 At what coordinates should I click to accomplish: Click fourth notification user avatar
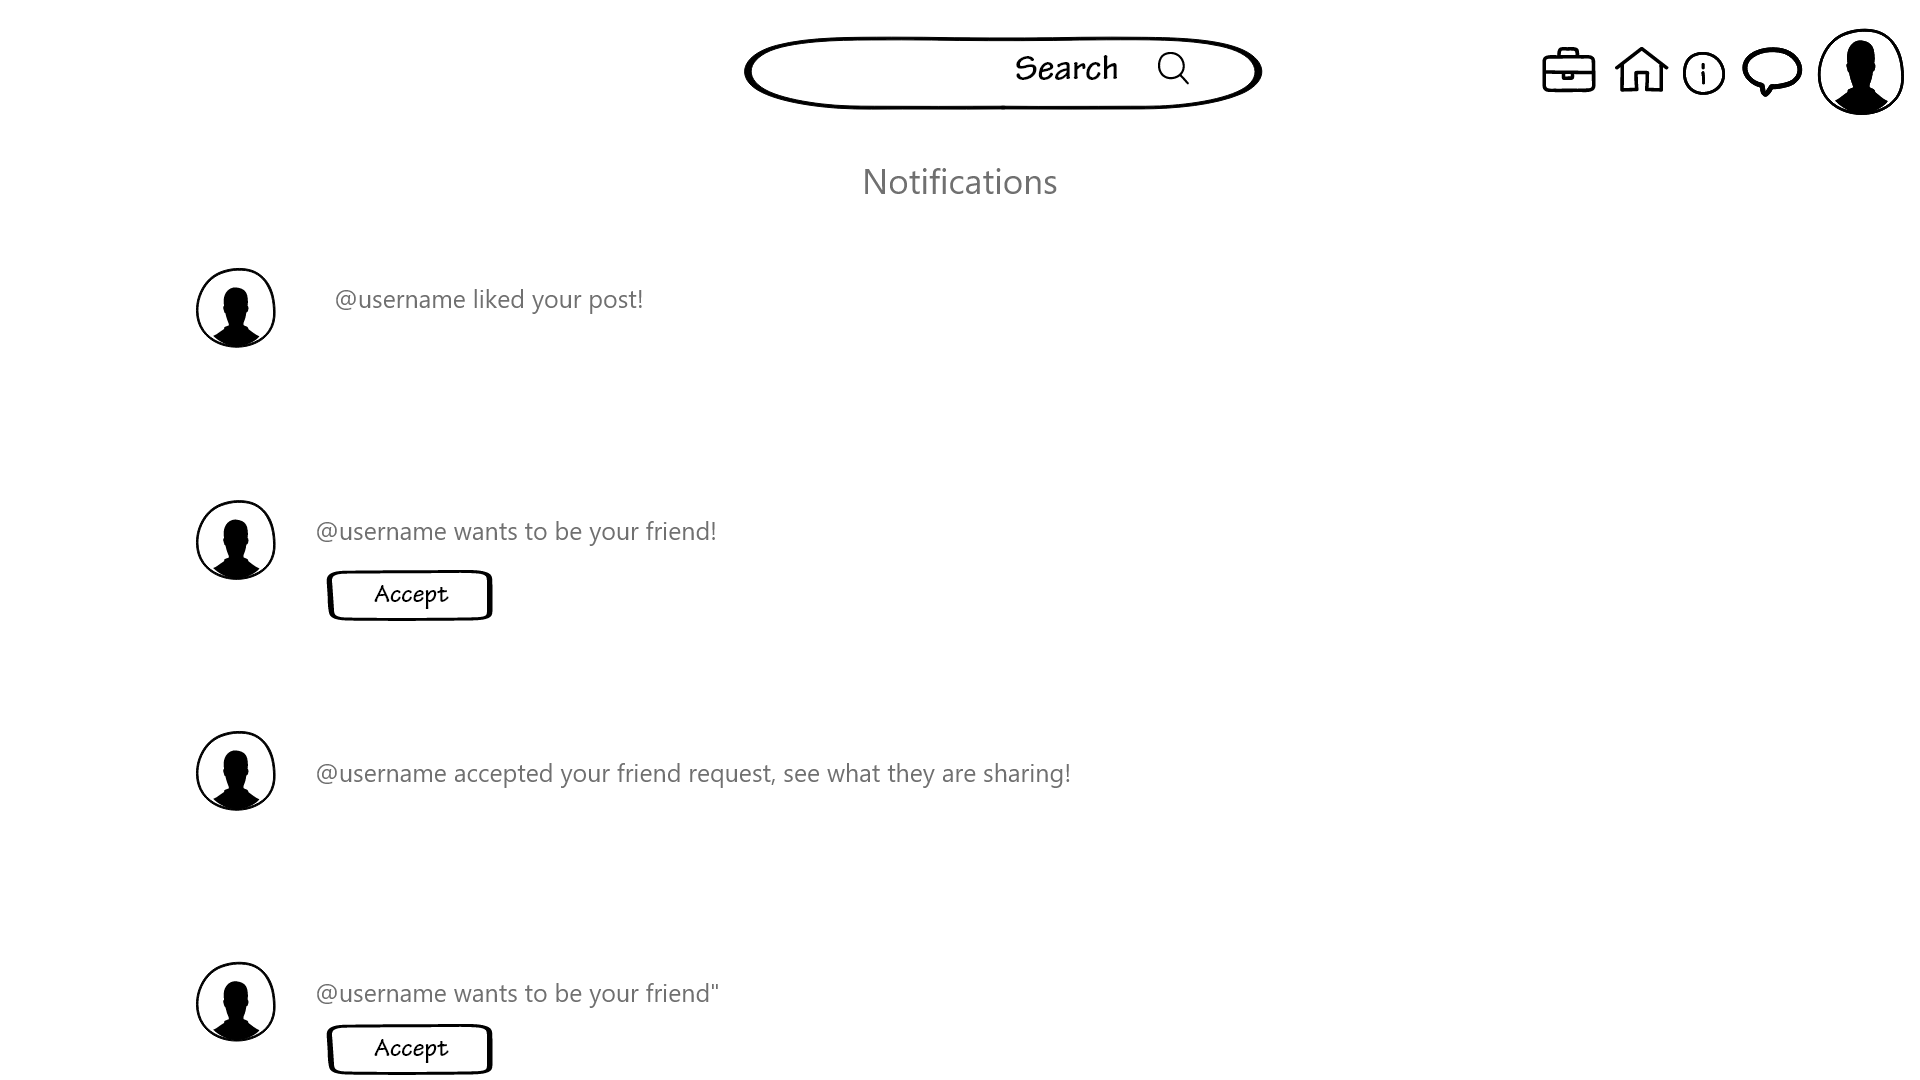(235, 1001)
